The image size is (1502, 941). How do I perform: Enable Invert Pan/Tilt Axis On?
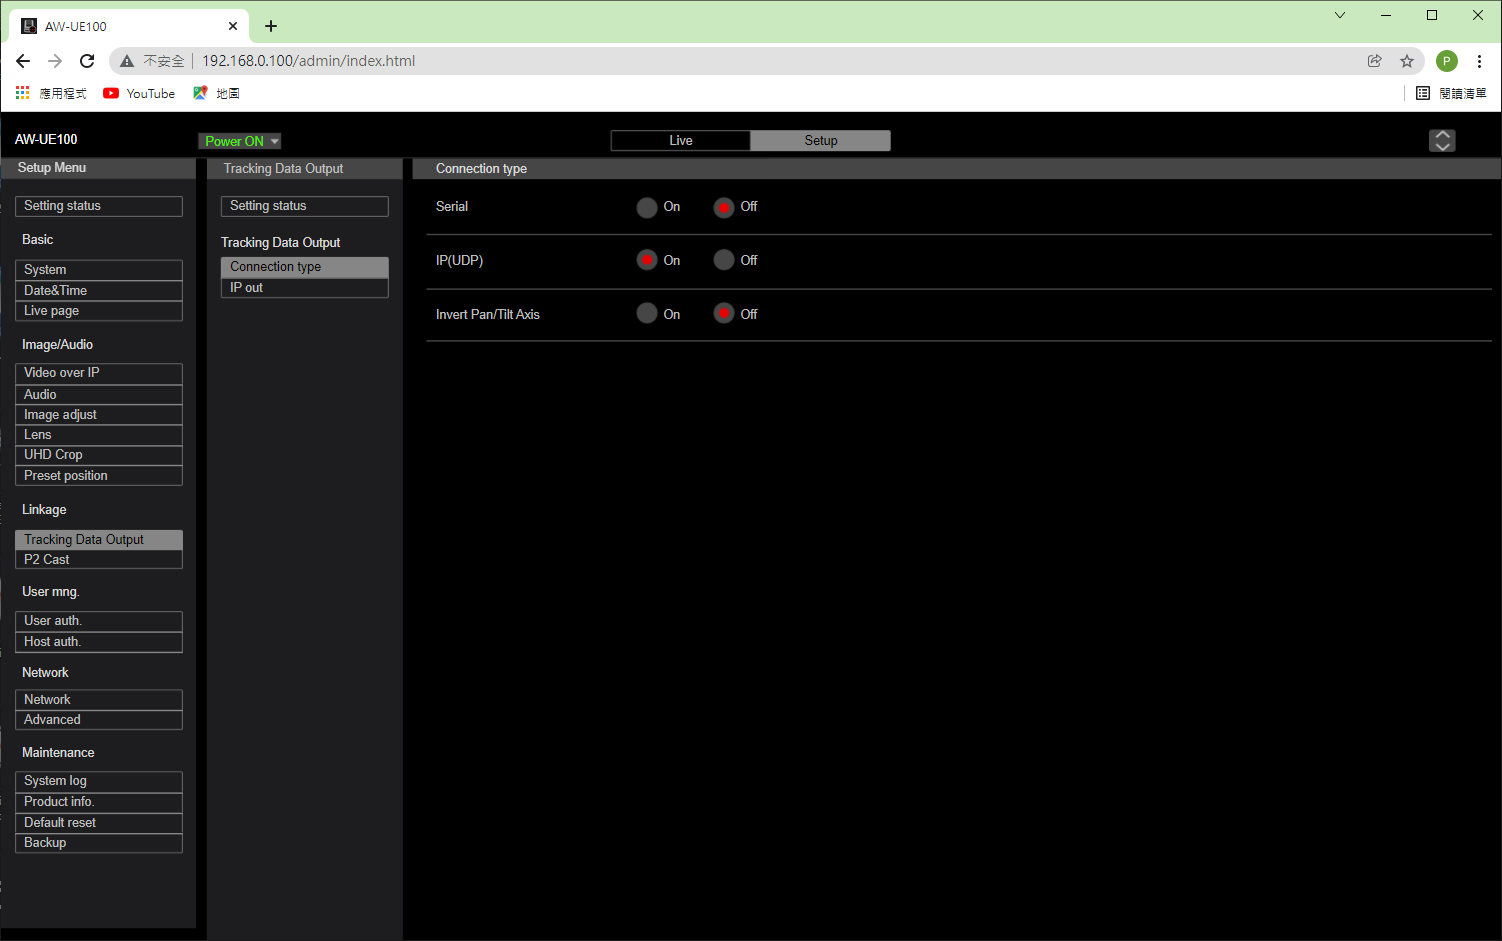point(647,314)
